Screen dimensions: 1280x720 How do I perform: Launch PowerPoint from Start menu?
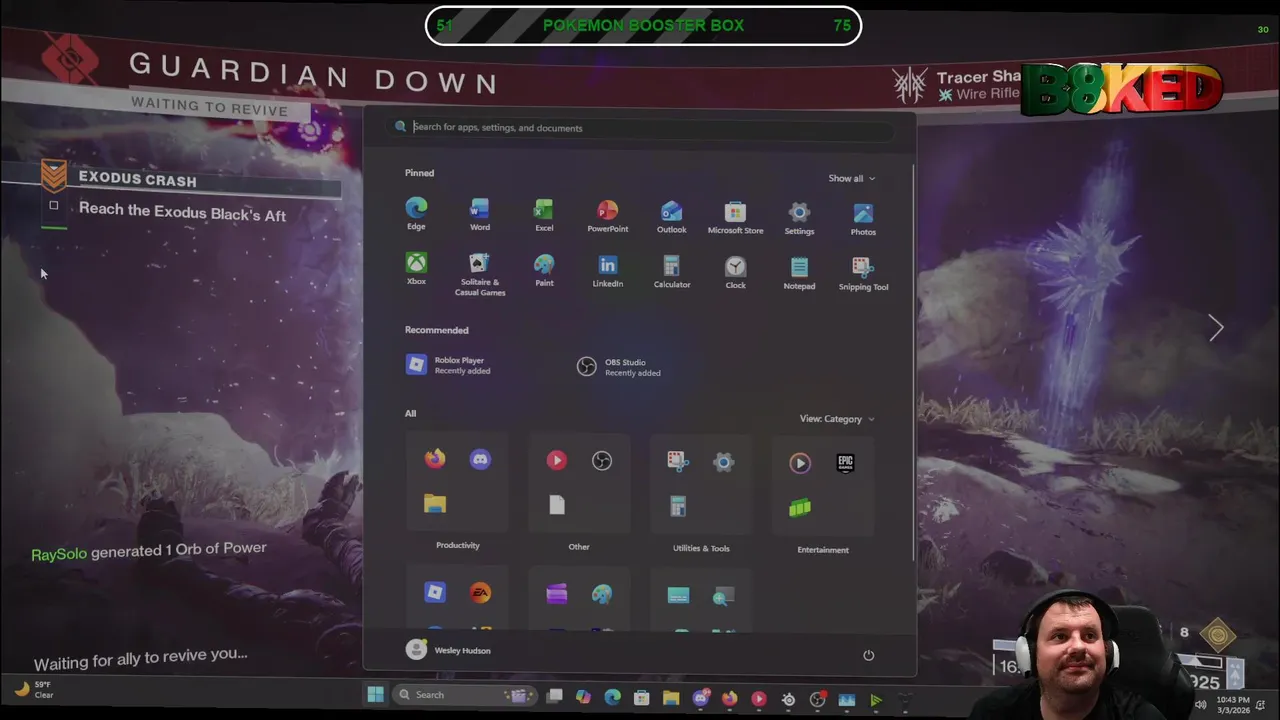pyautogui.click(x=607, y=215)
